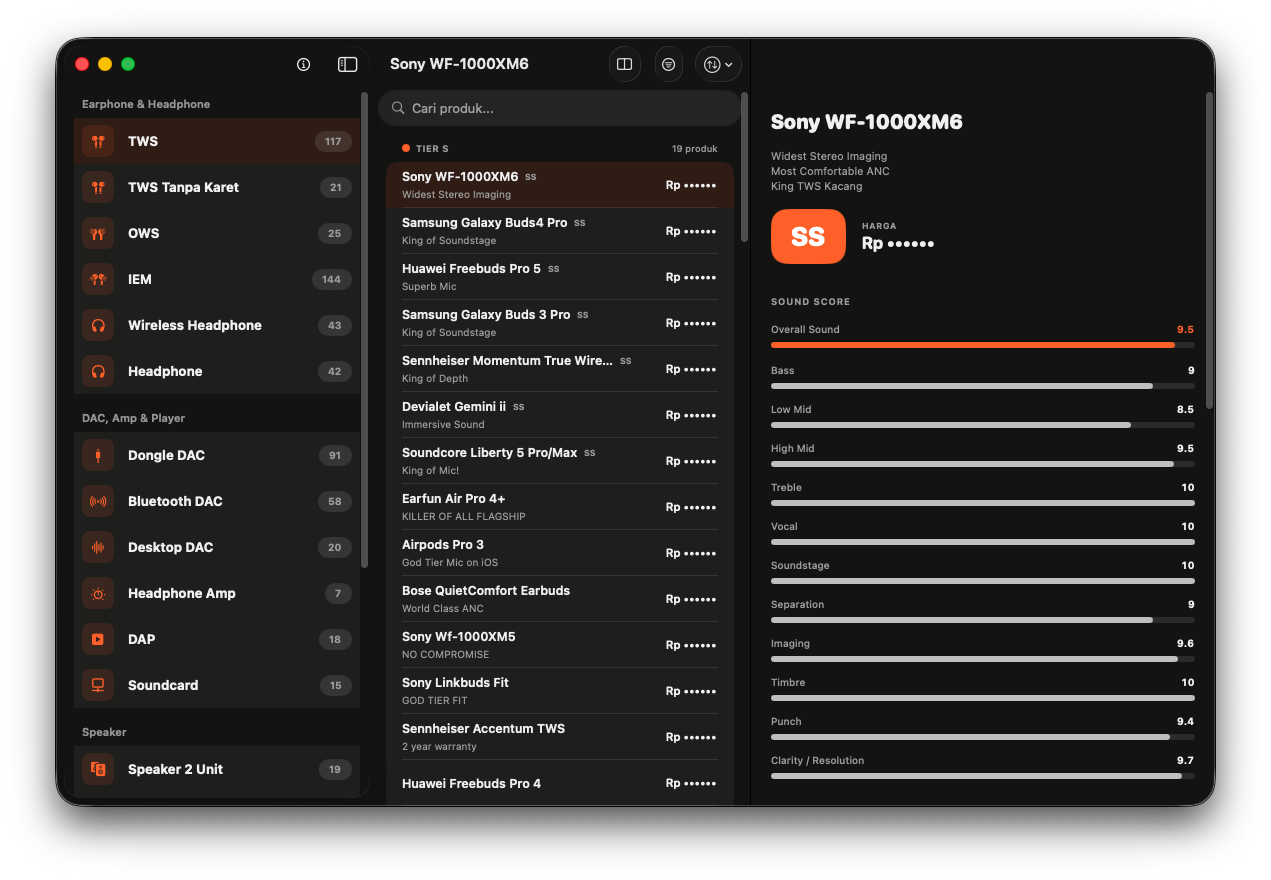Click the 117 count badge for TWS
The width and height of the screenshot is (1271, 880).
pos(333,141)
